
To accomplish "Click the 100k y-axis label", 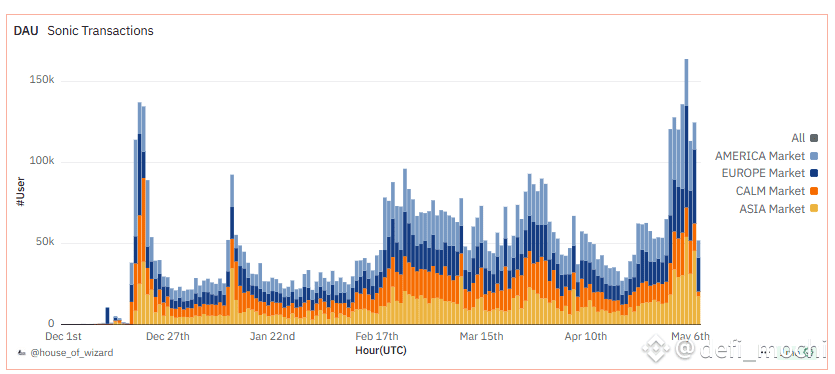I will tap(41, 161).
